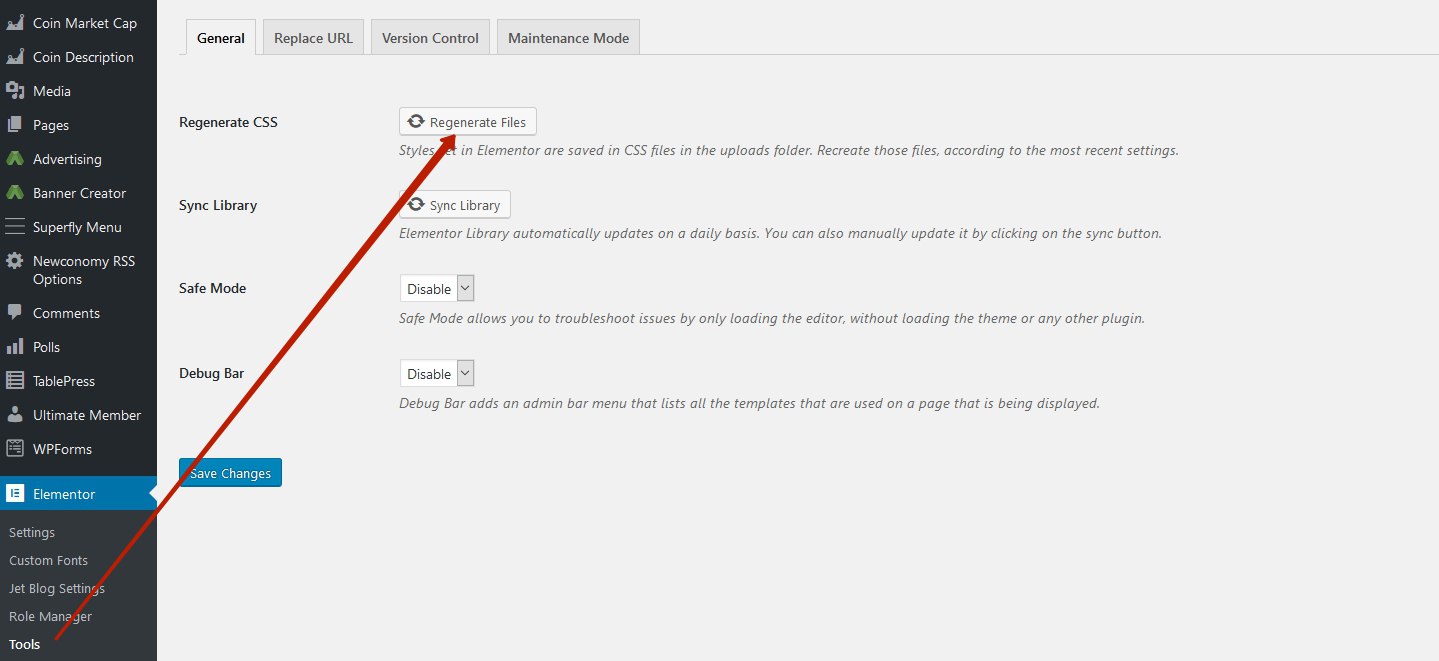Click refresh icon on Sync Library button
This screenshot has width=1439, height=661.
point(416,205)
